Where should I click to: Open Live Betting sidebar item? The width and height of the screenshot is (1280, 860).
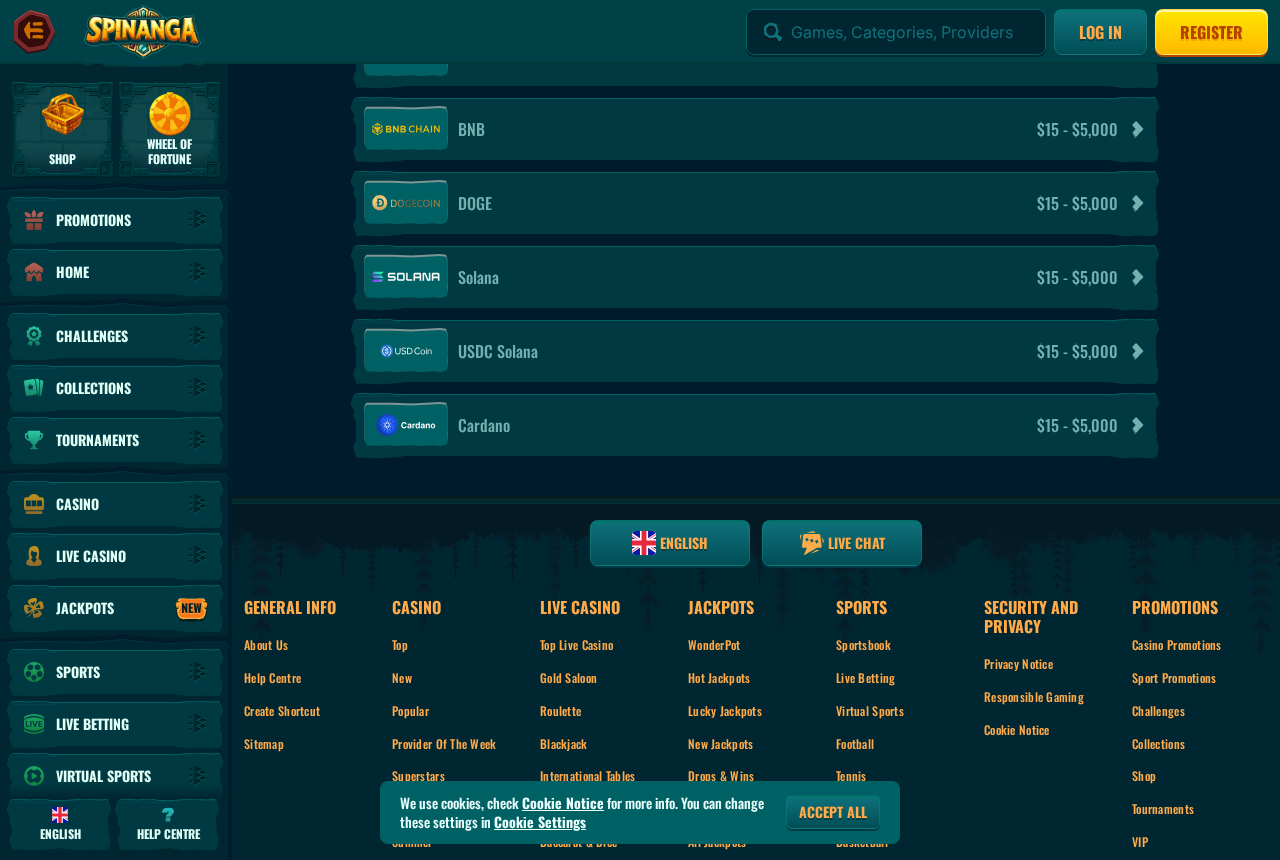click(x=115, y=724)
